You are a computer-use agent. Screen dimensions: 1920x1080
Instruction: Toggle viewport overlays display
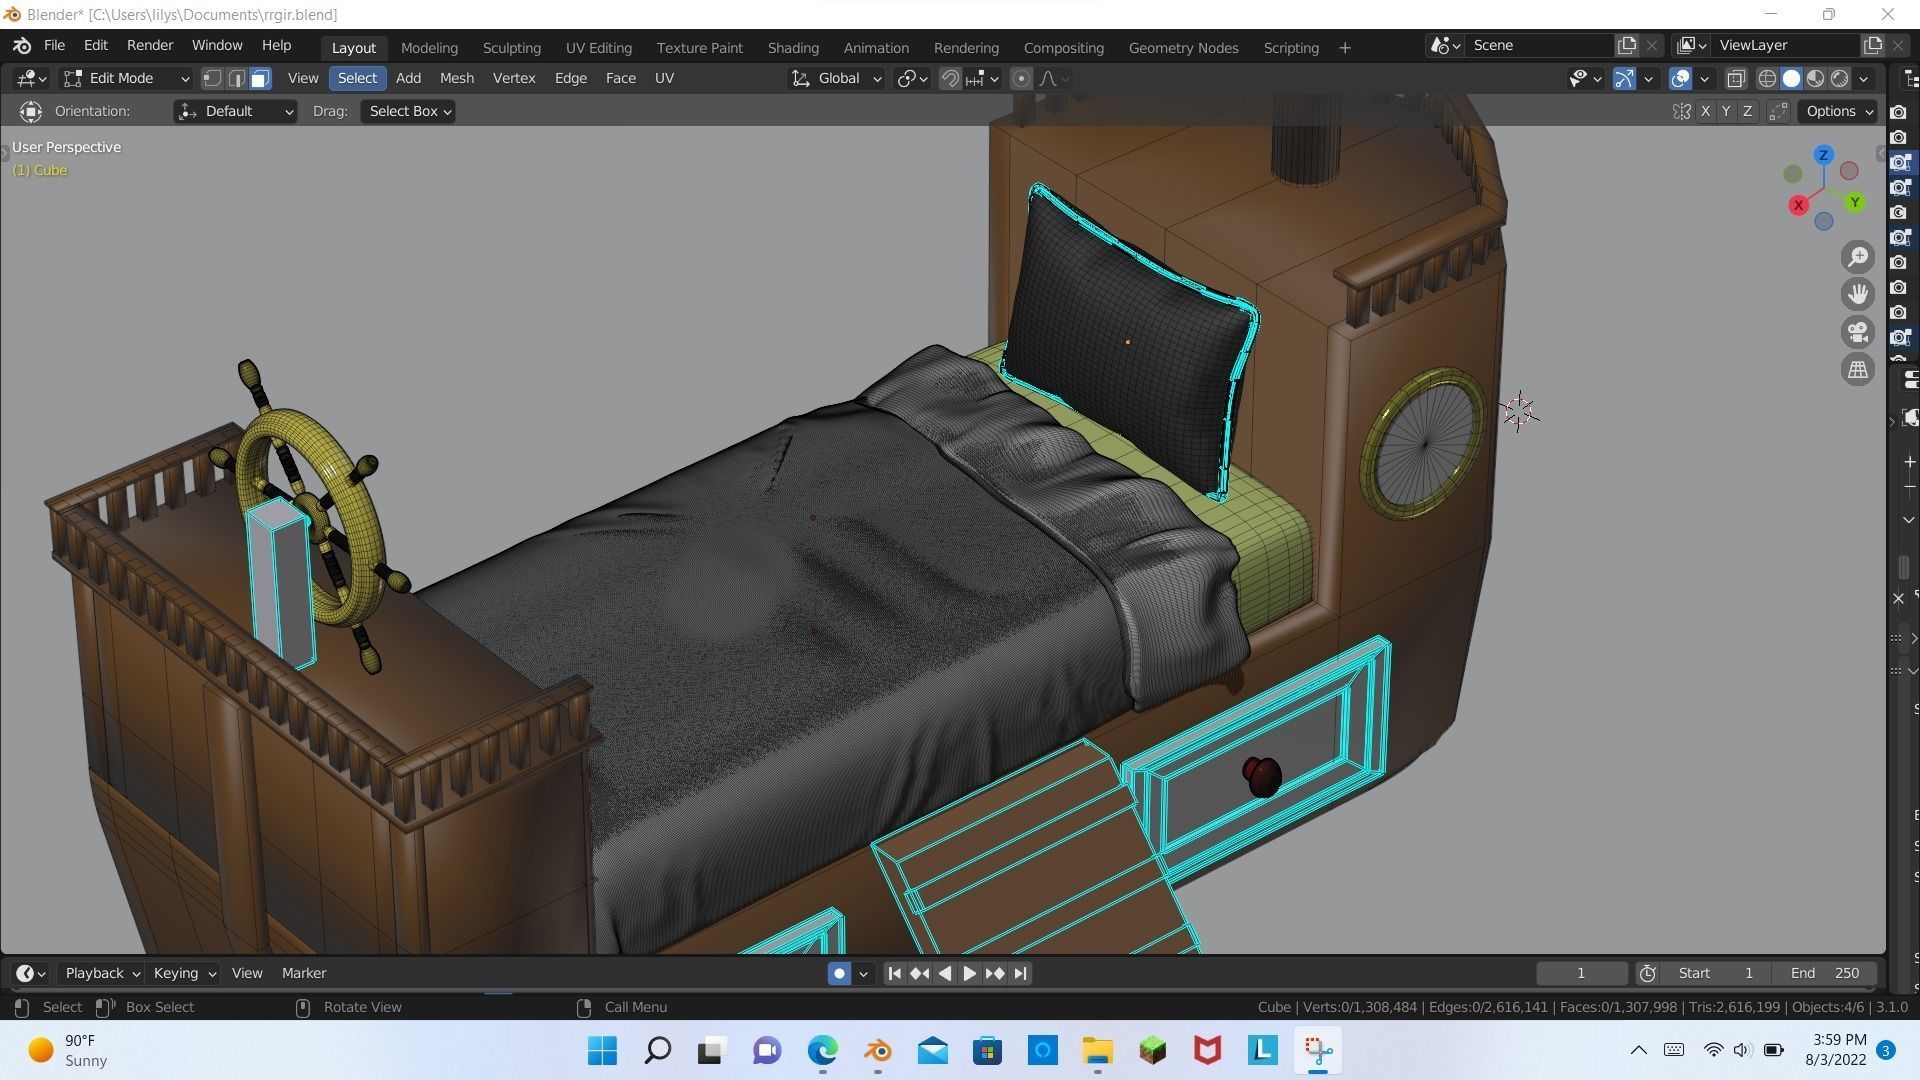tap(1680, 78)
